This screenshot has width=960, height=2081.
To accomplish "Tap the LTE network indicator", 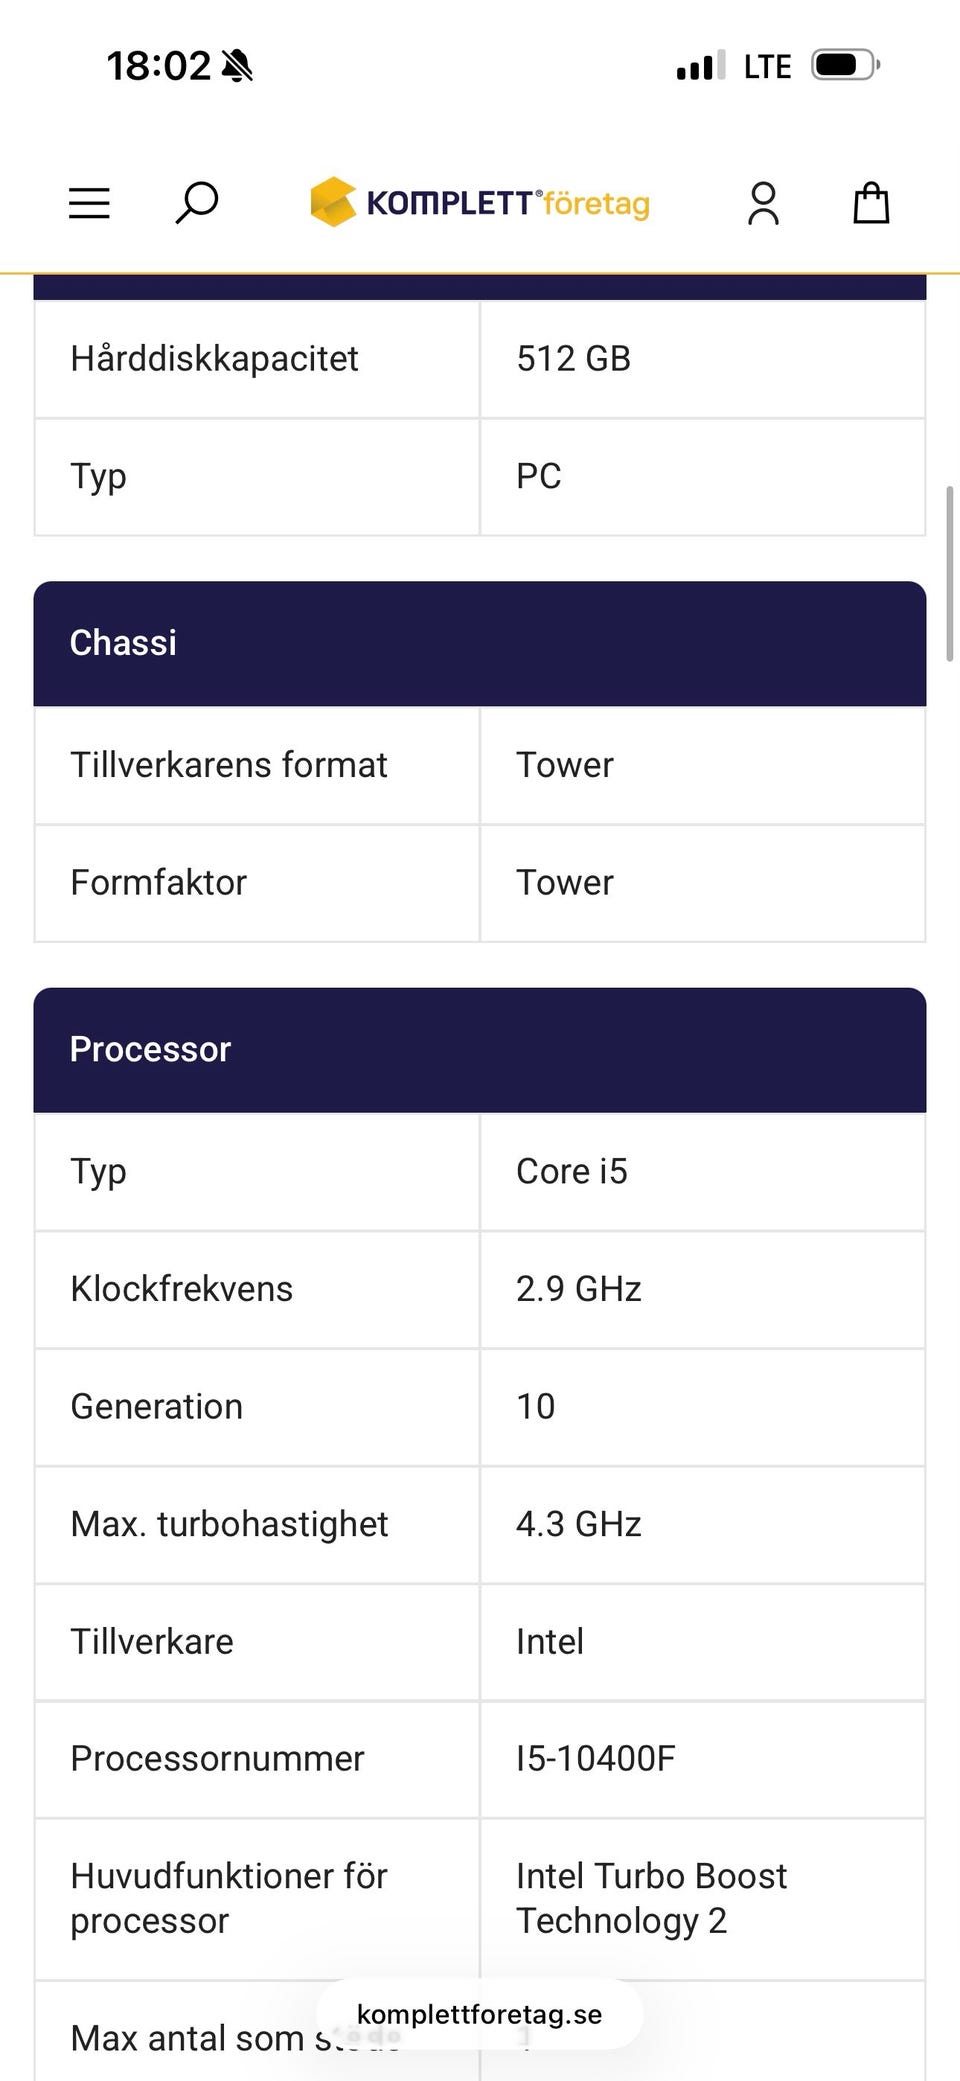I will click(767, 67).
